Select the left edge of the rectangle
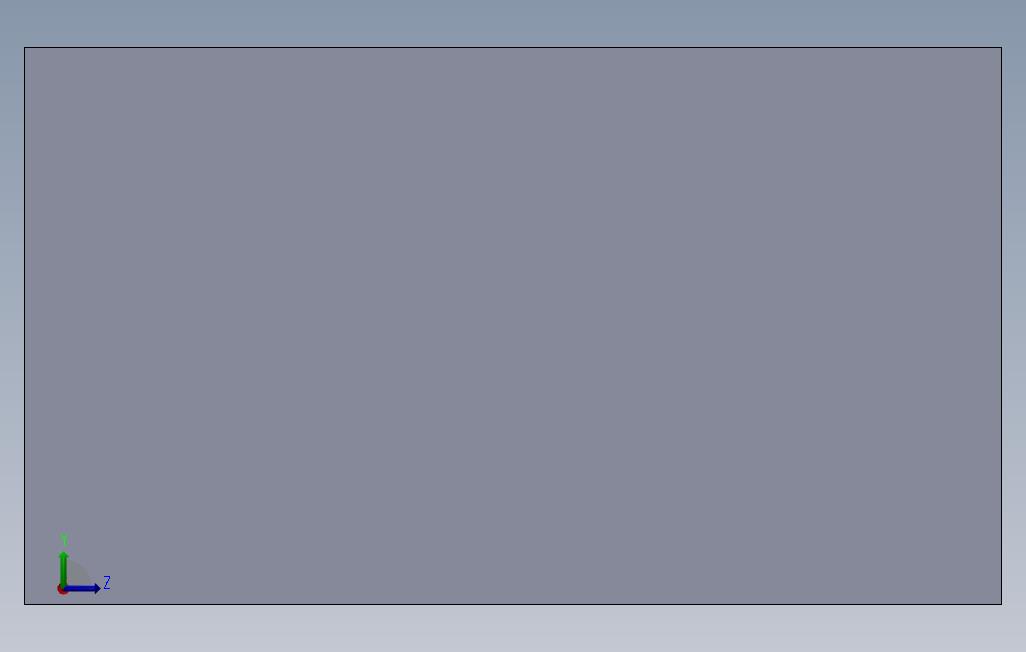Screen dimensions: 1026x652 click(x=24, y=325)
